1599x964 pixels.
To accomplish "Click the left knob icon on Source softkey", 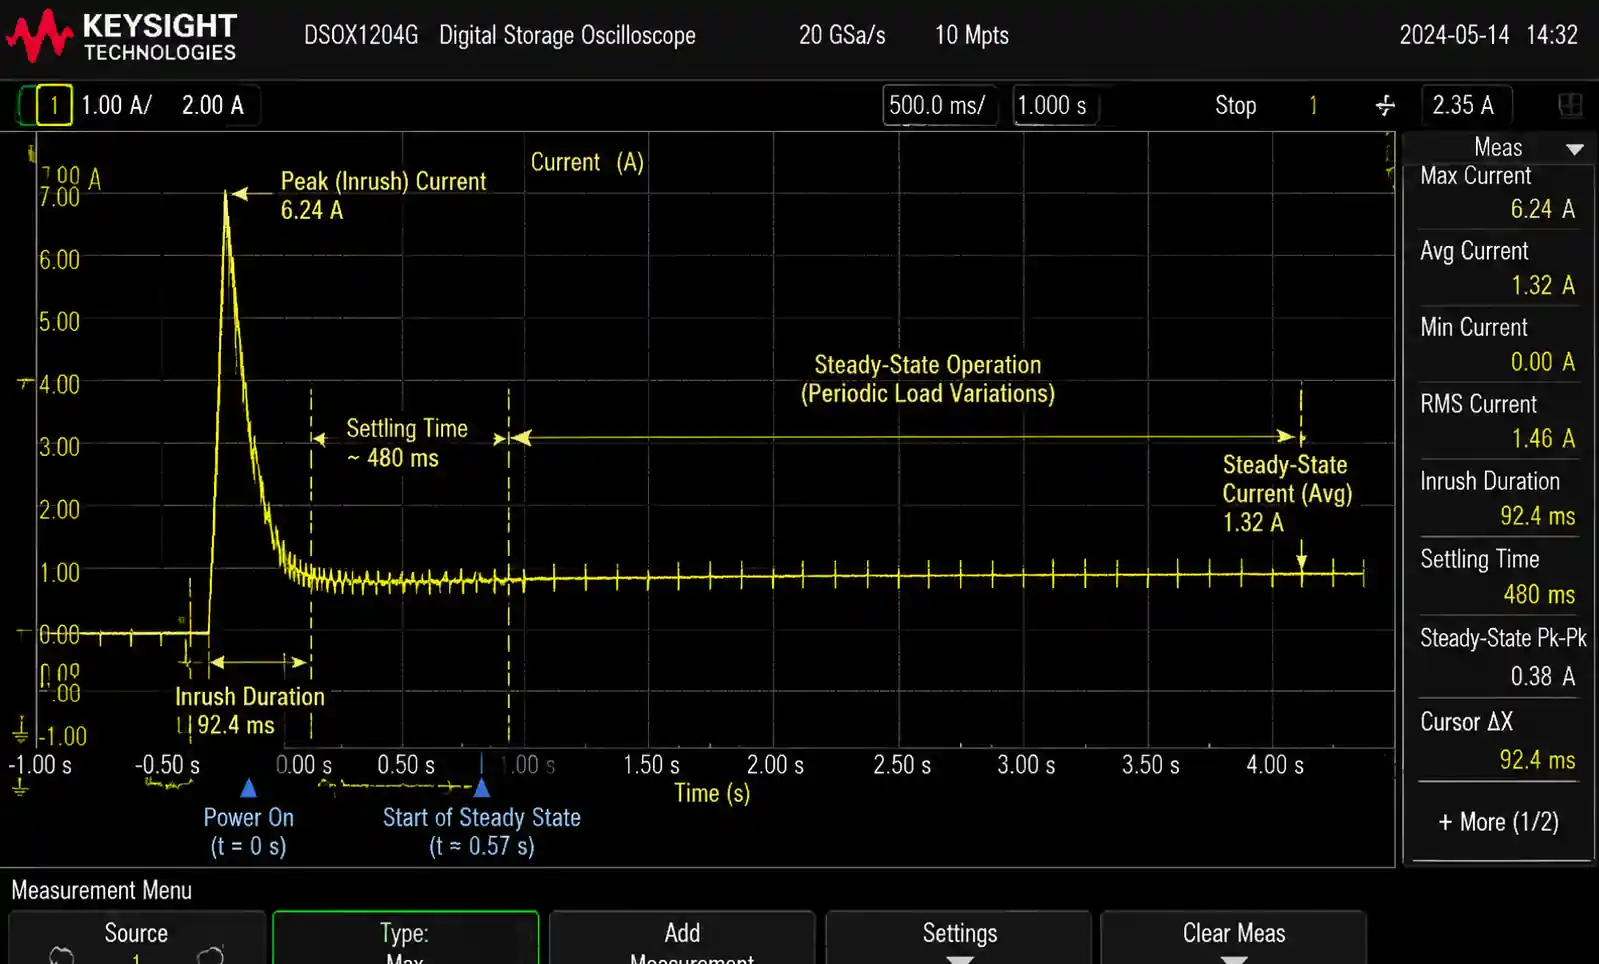I will coord(61,956).
